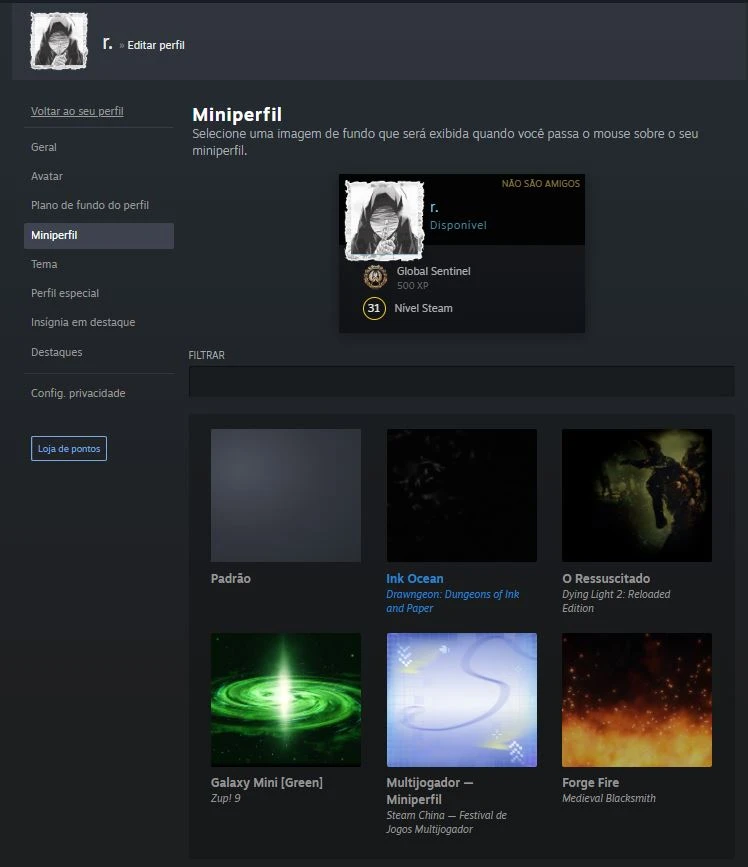Click the Global Sentinel badge icon

point(375,277)
